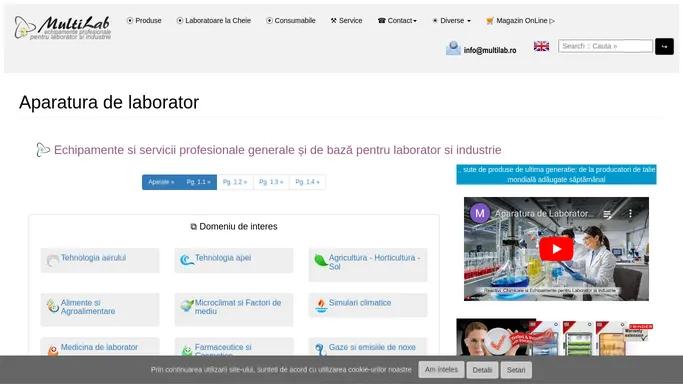Open video more options menu
This screenshot has height=384, width=683.
click(x=630, y=213)
